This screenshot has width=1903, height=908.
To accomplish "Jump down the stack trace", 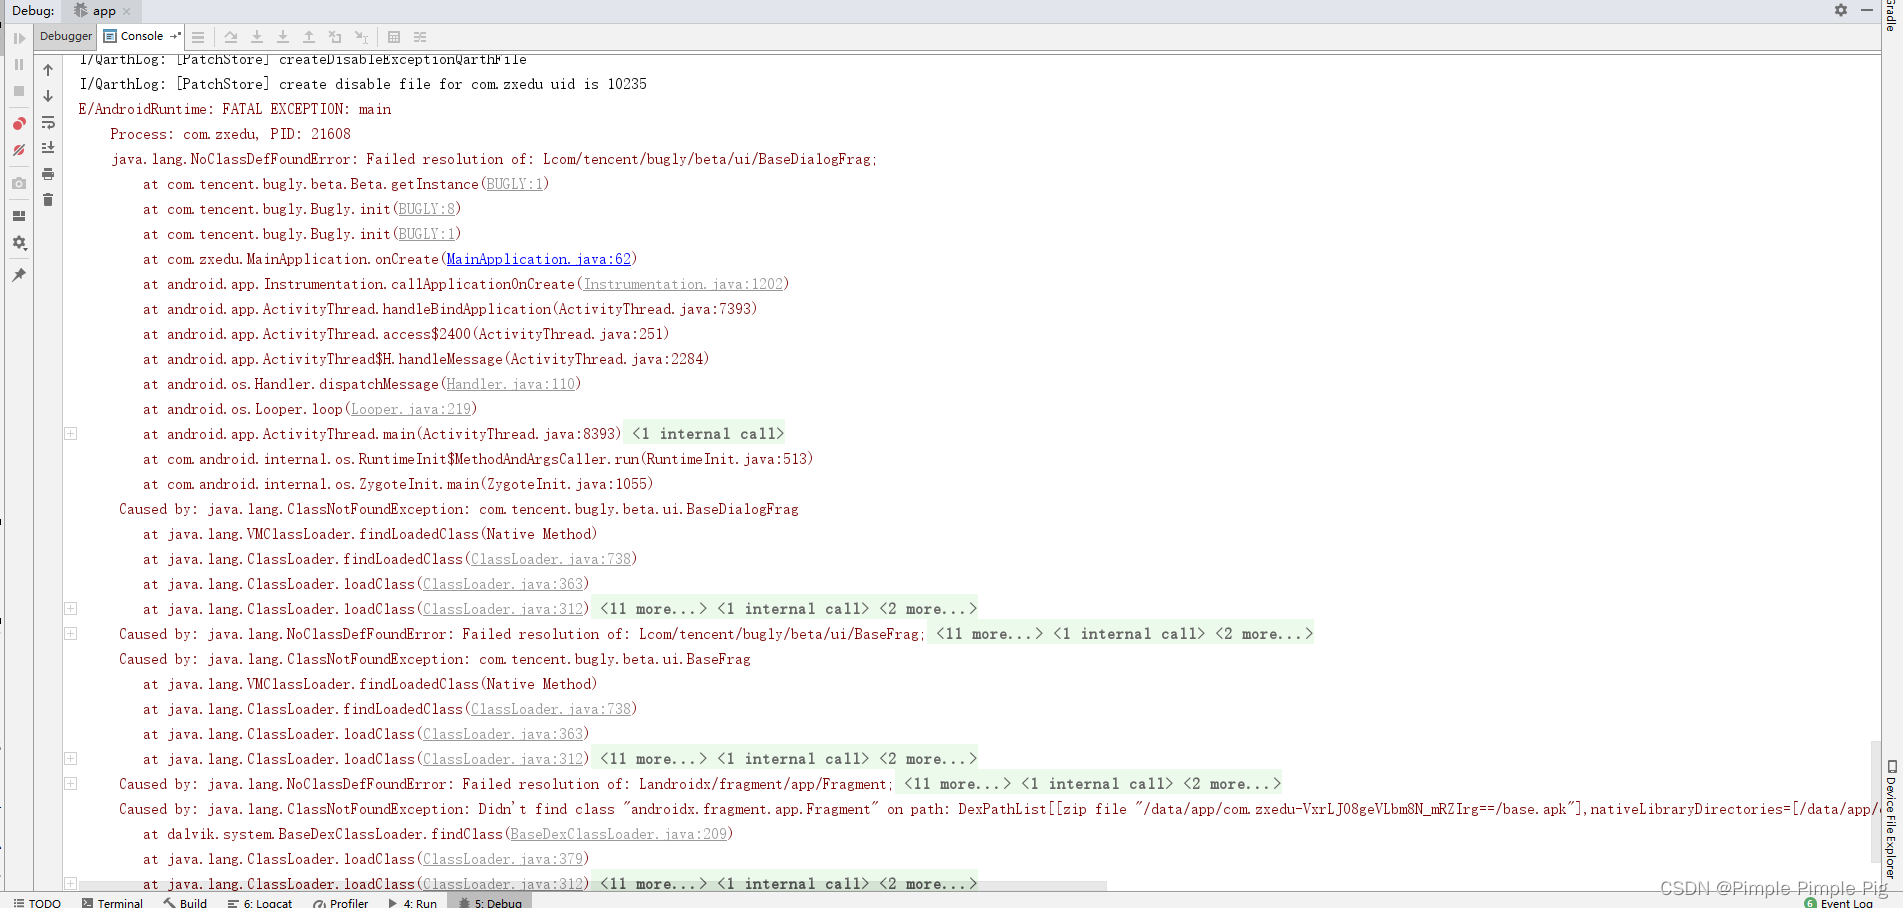I will tap(48, 96).
